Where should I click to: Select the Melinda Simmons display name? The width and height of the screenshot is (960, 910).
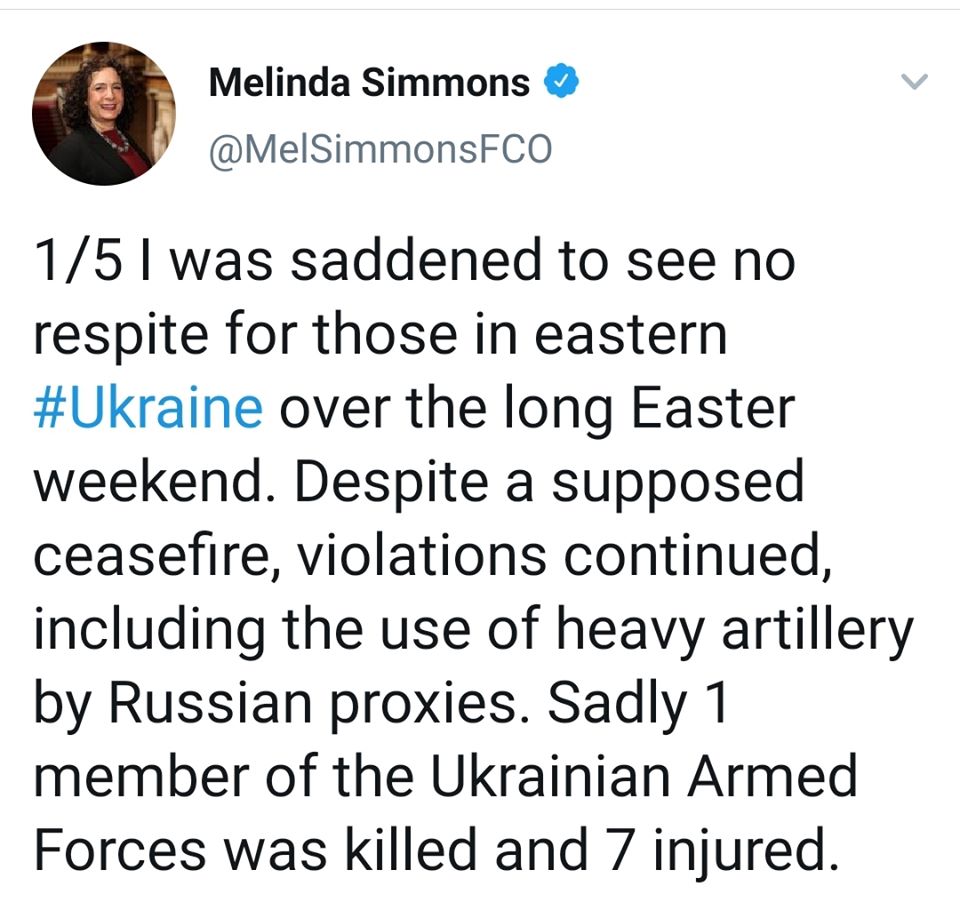(x=368, y=83)
